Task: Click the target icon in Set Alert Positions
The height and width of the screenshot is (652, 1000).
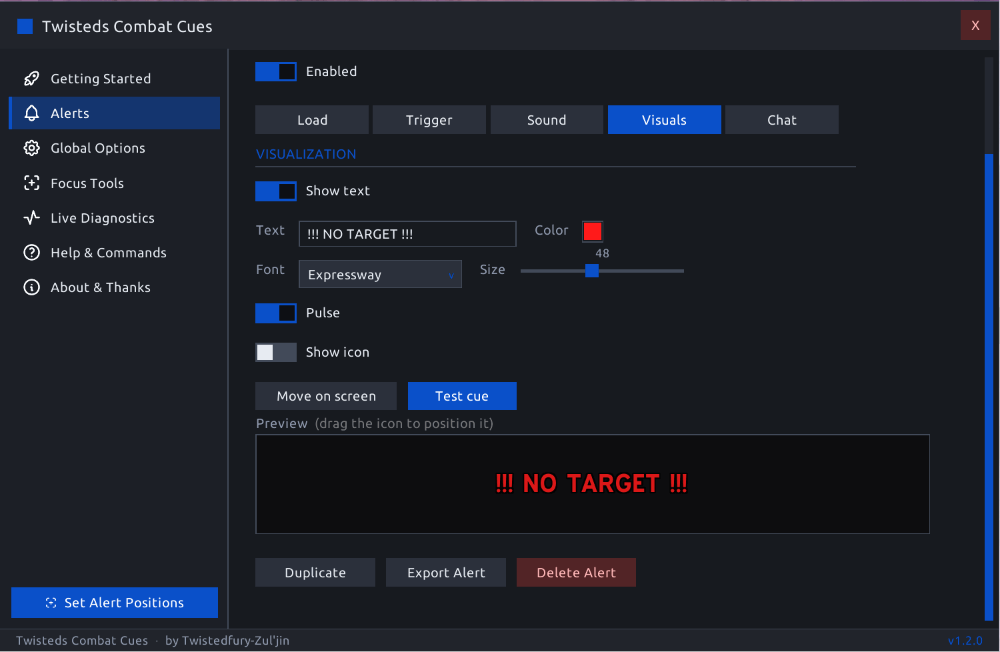Action: pyautogui.click(x=51, y=603)
